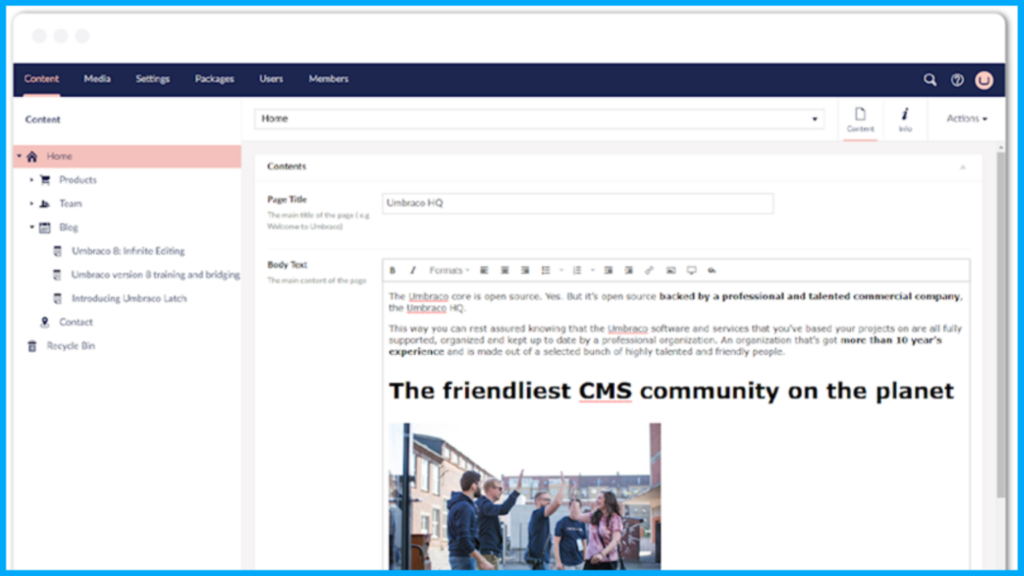Open the user avatar menu
The width and height of the screenshot is (1024, 576).
coord(984,80)
